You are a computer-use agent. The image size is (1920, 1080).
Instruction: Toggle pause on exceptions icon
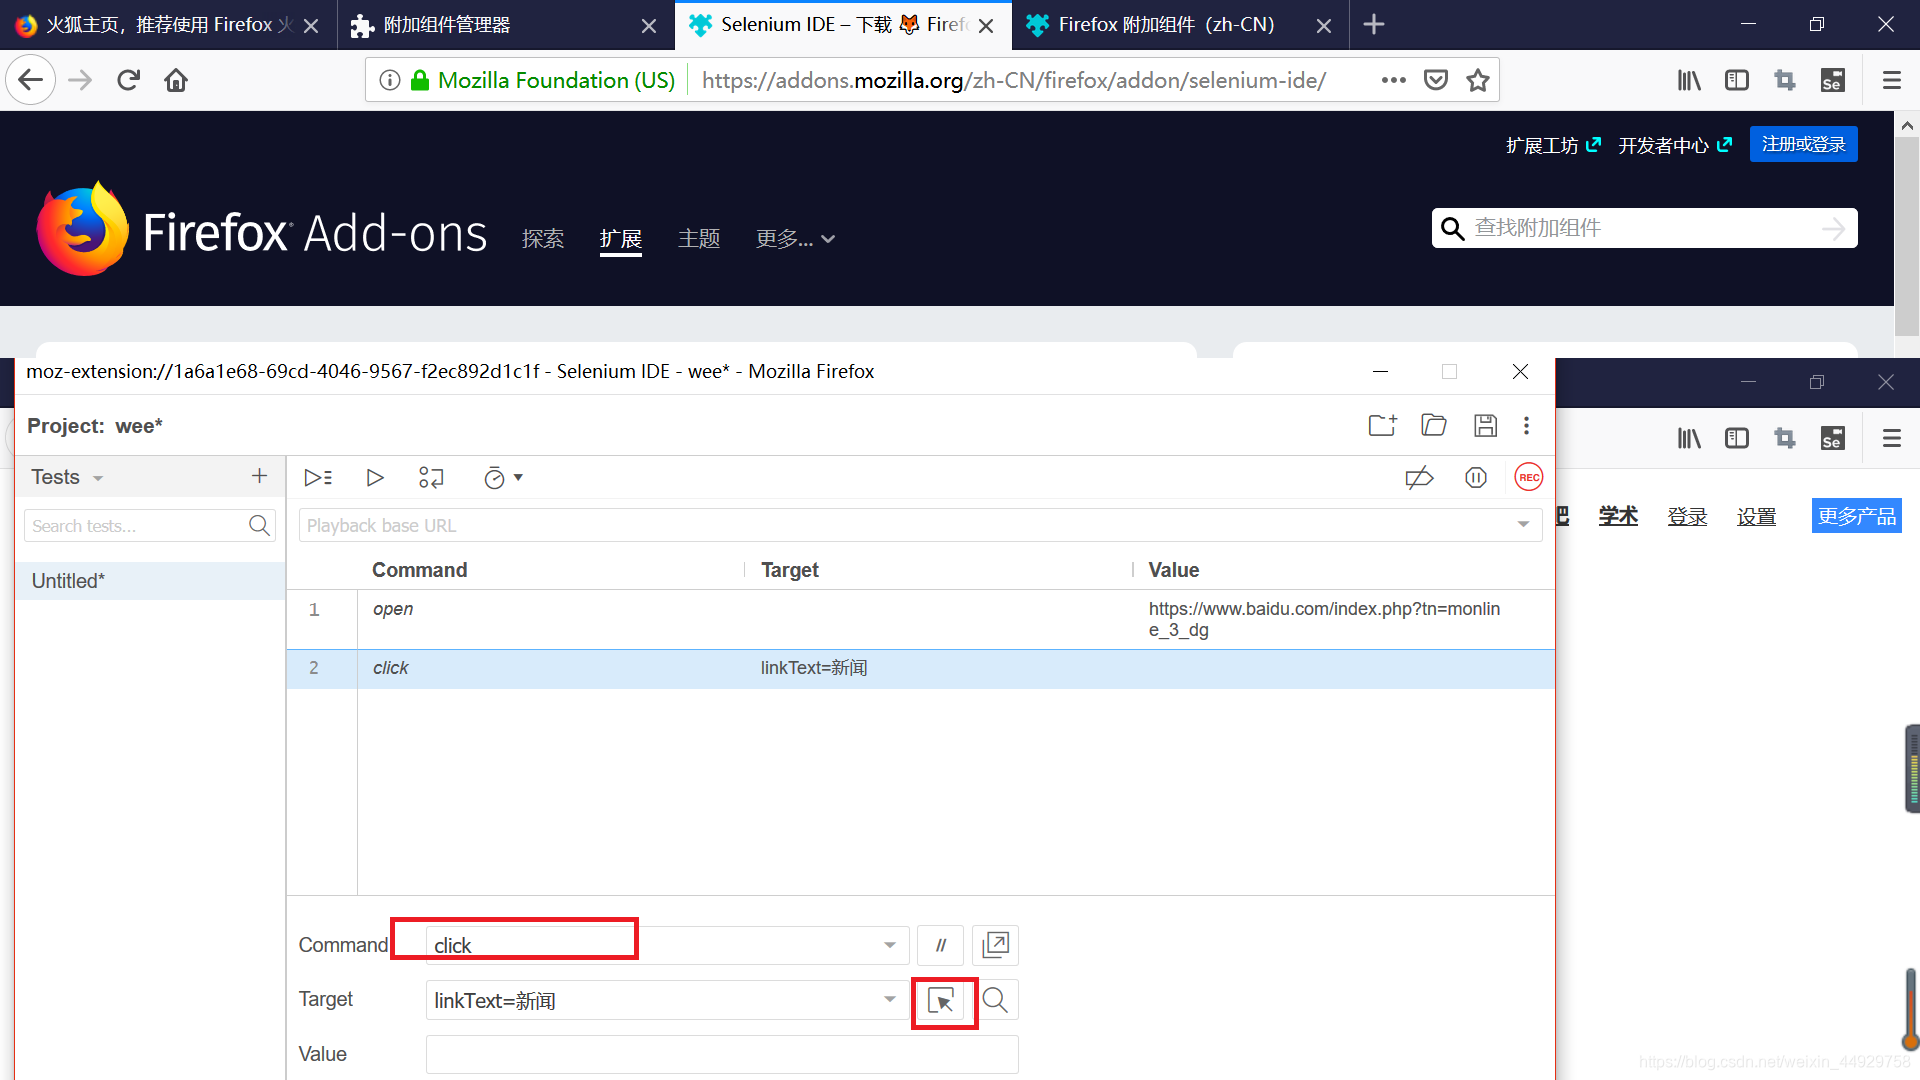[1476, 478]
